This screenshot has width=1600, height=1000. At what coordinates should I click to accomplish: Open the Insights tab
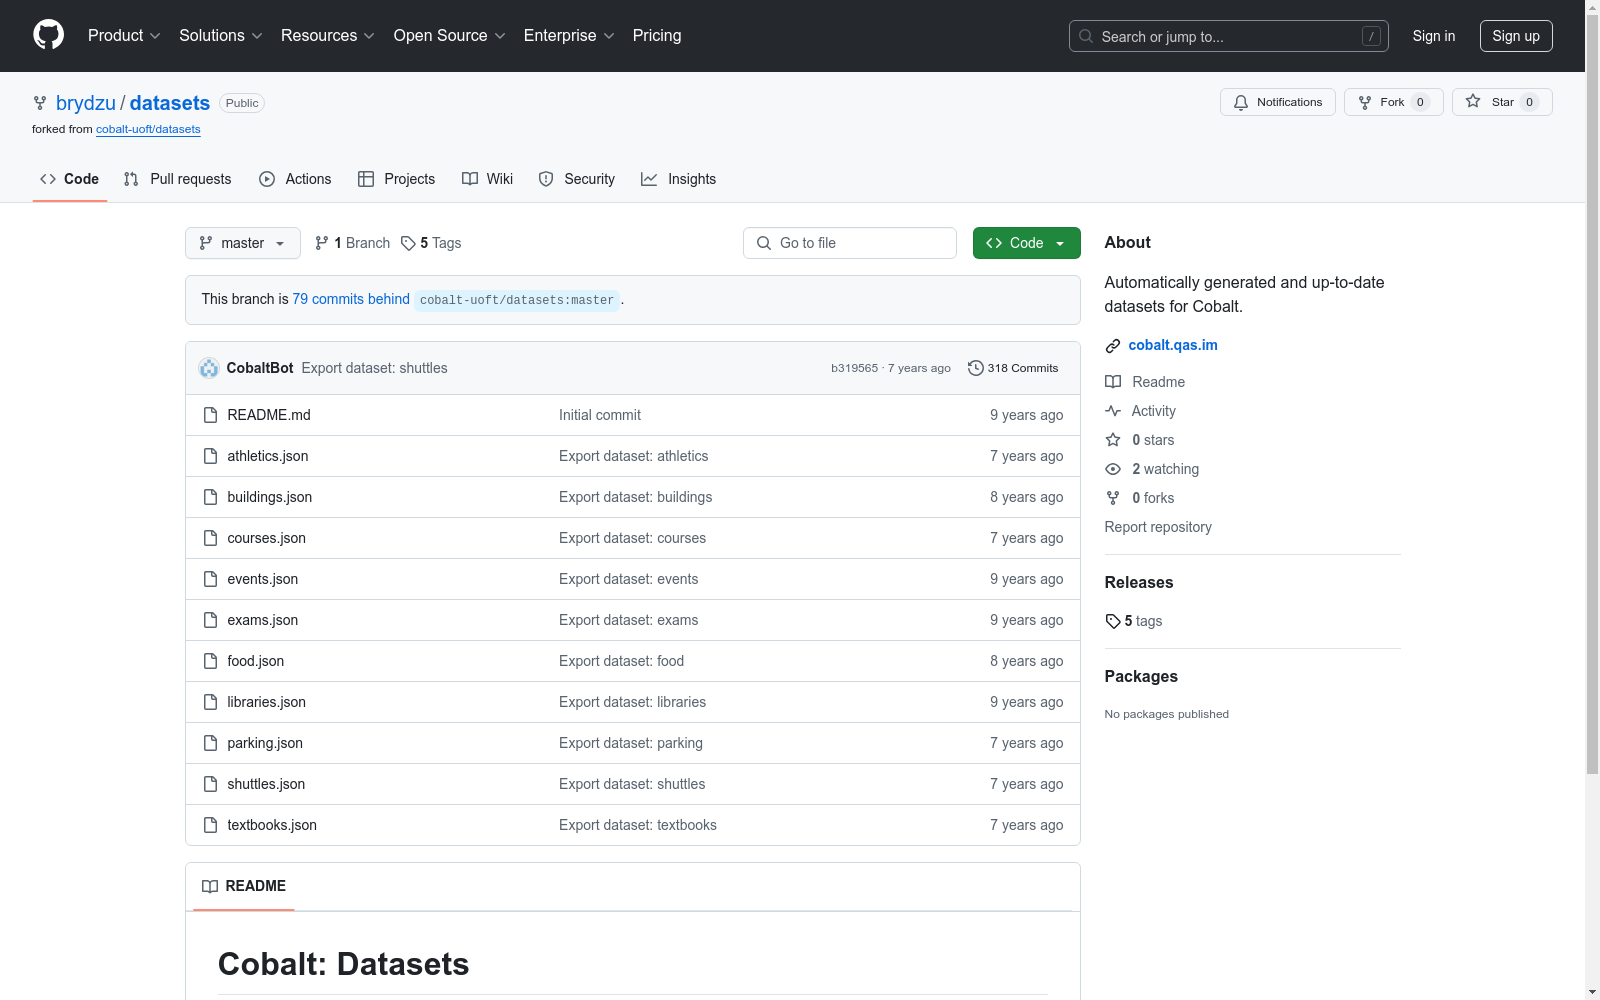pos(679,179)
